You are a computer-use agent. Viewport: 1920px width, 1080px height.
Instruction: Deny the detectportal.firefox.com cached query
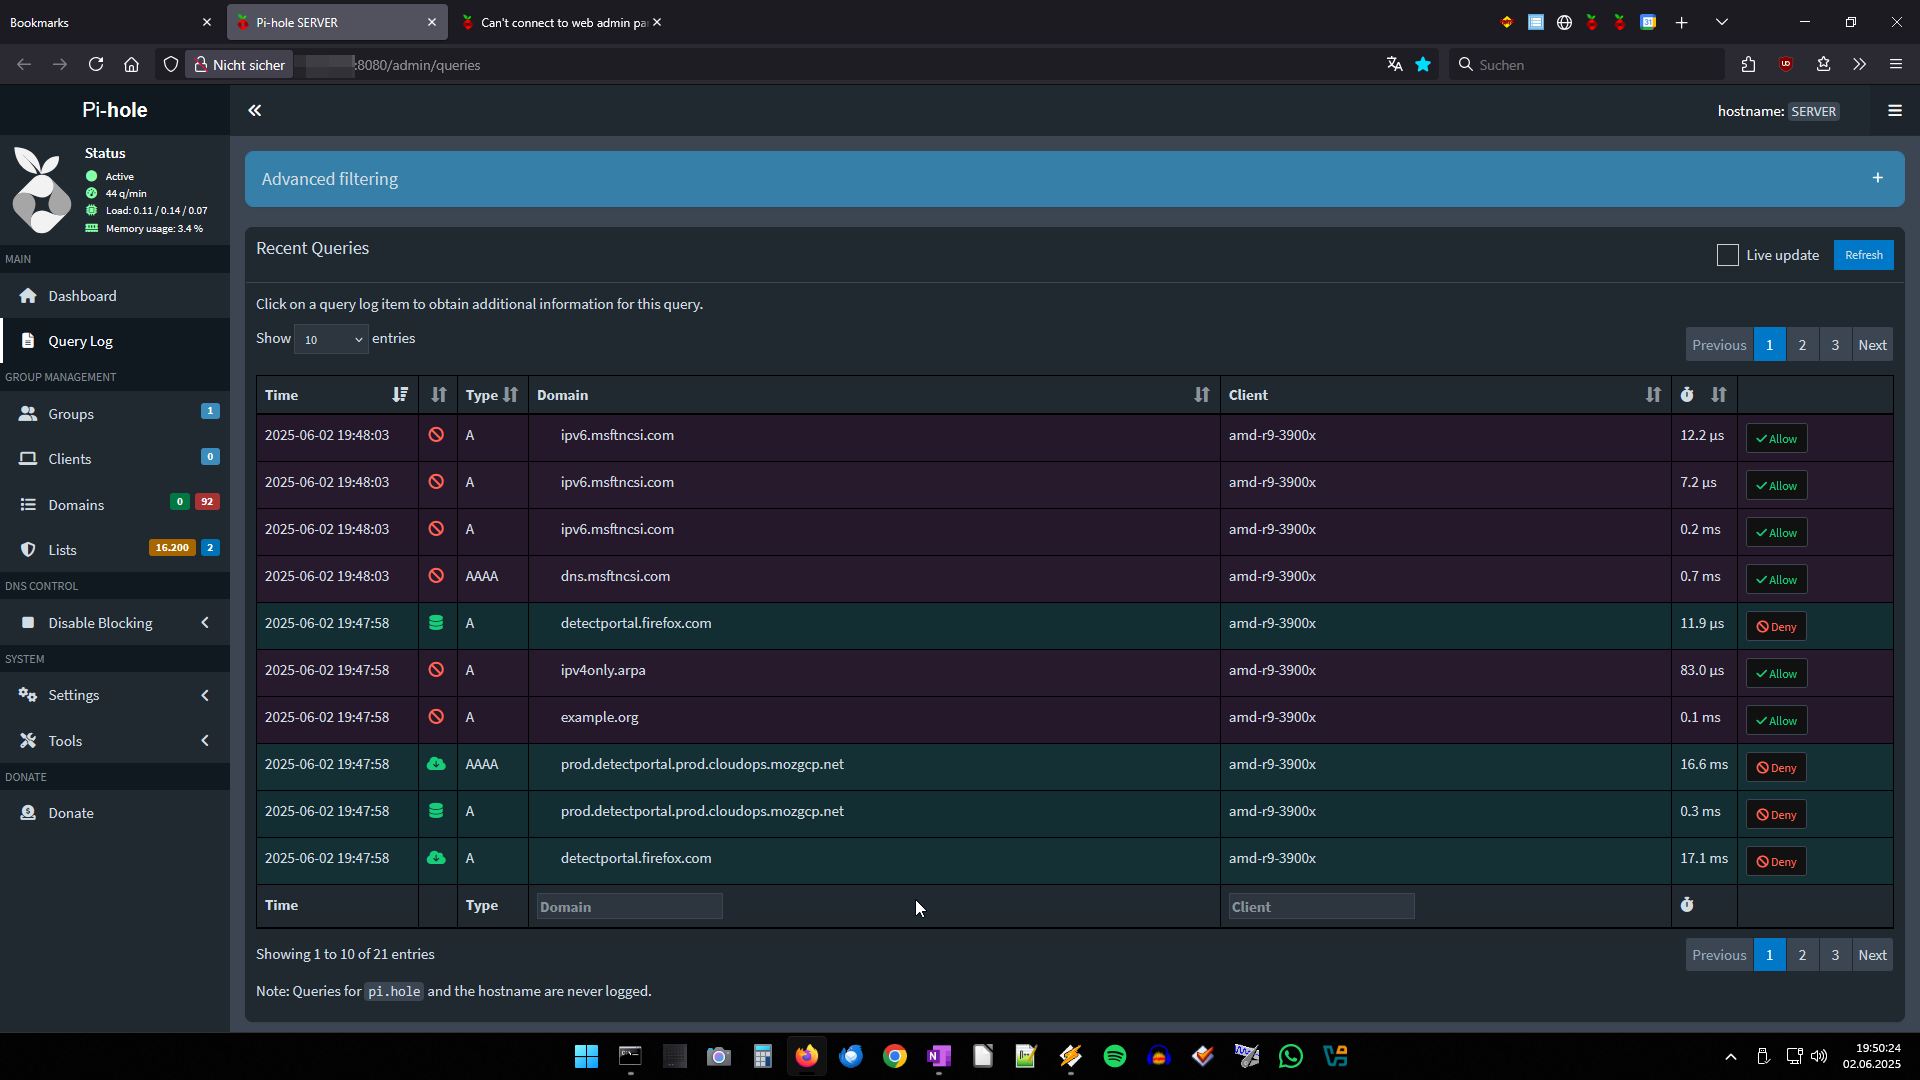coord(1776,627)
